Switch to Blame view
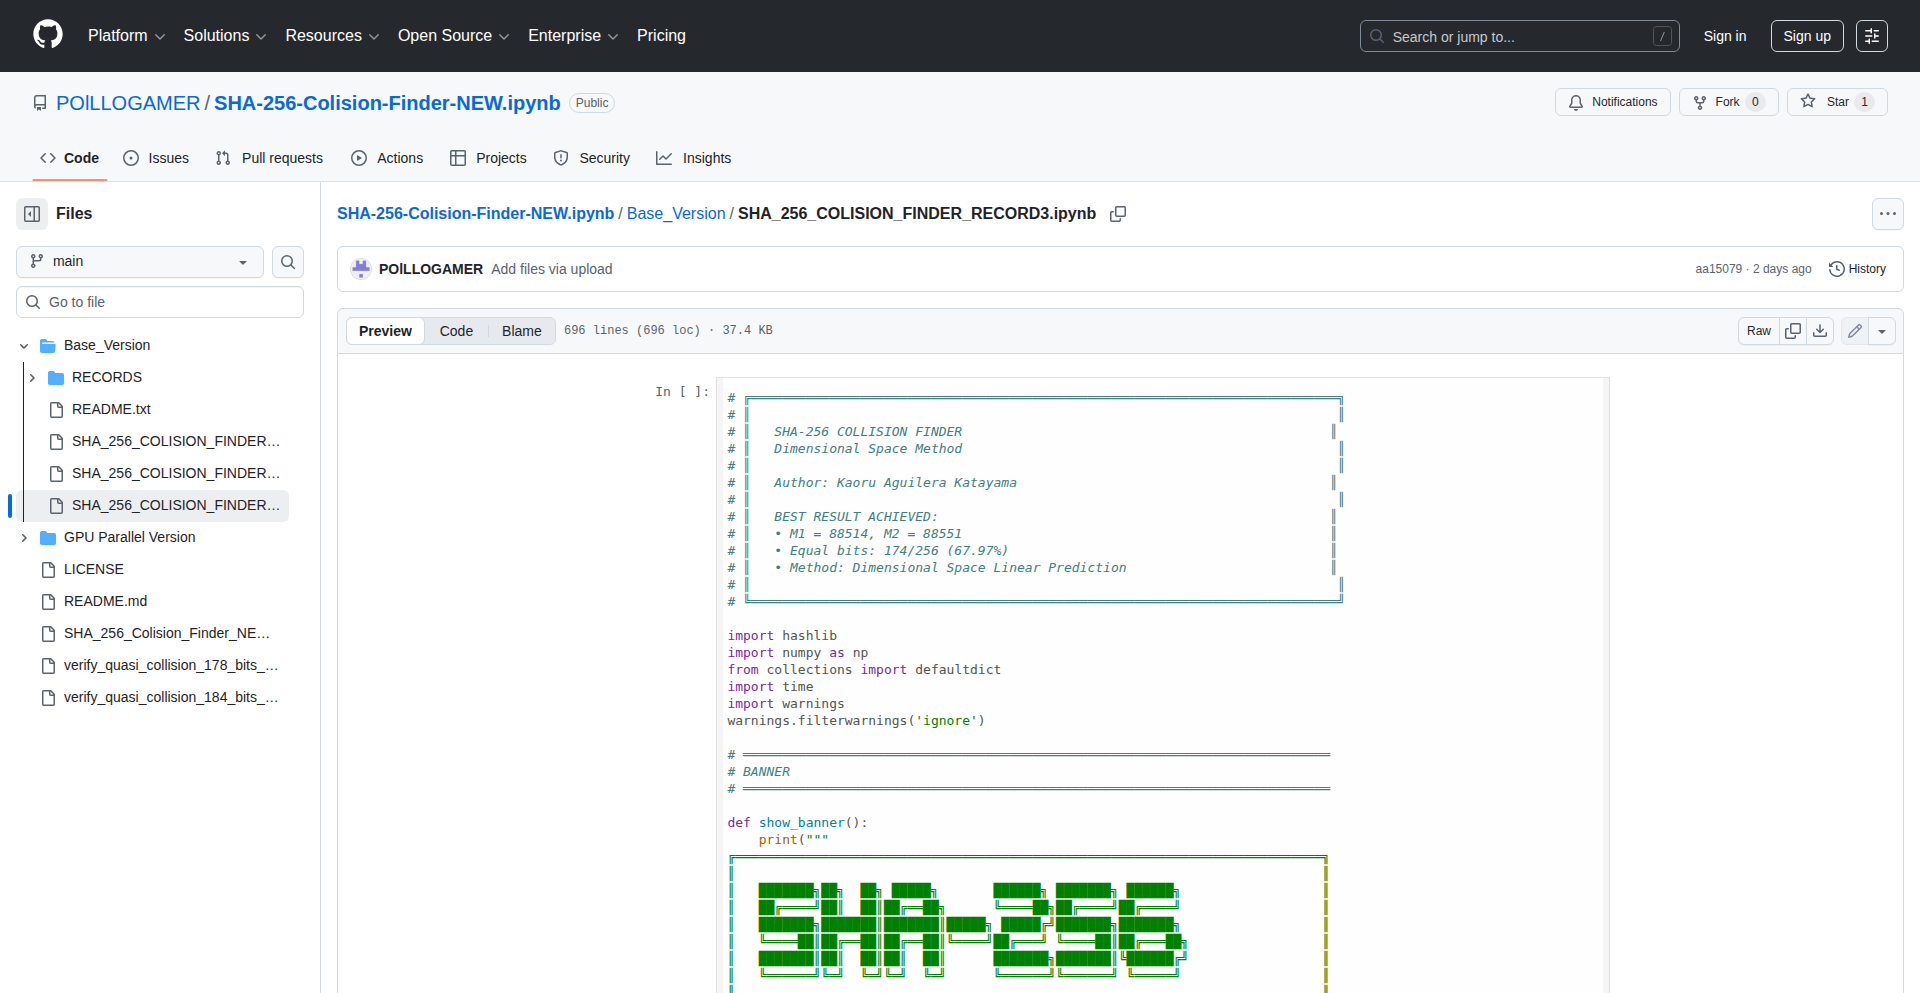The height and width of the screenshot is (993, 1920). click(x=521, y=331)
